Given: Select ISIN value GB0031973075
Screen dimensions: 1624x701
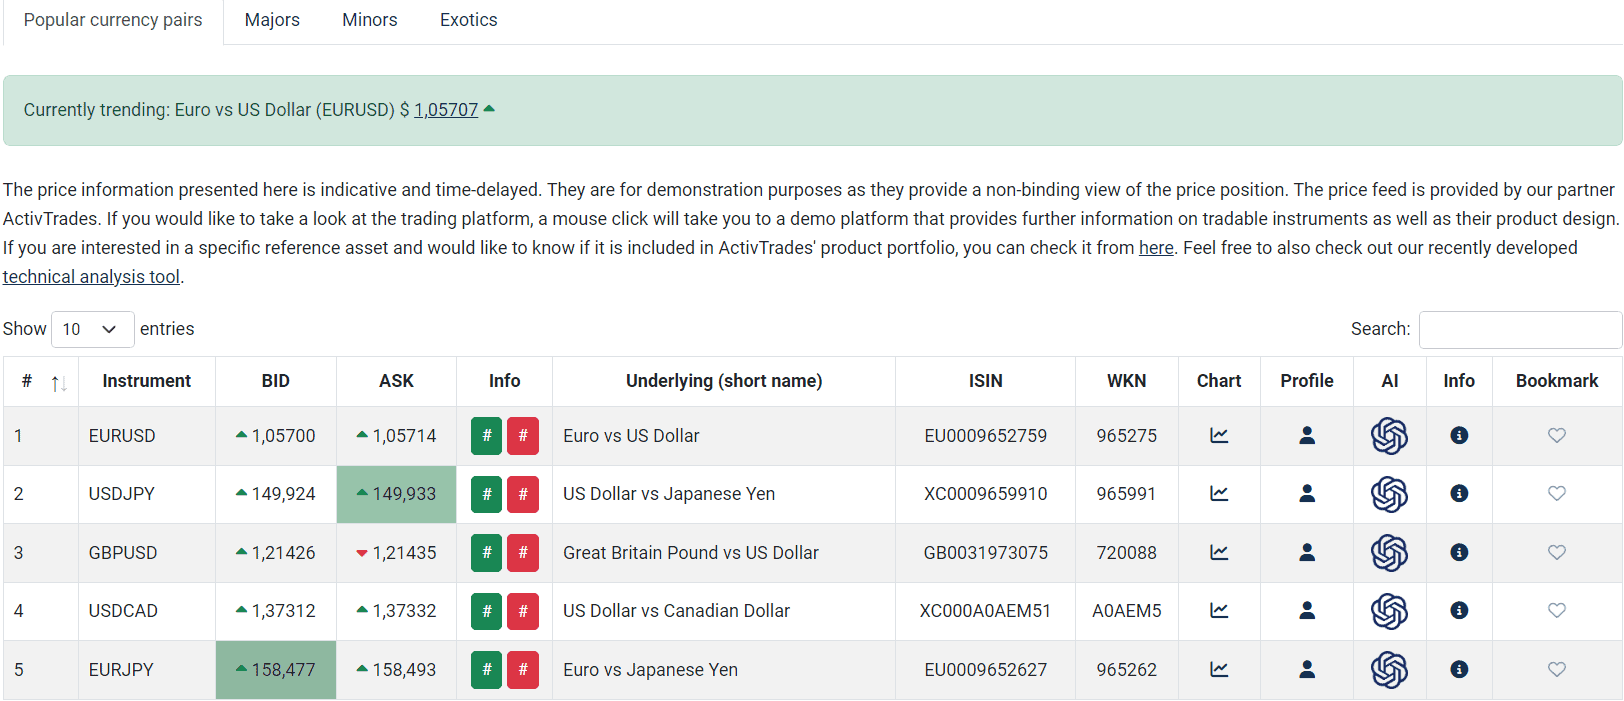Looking at the screenshot, I should click(x=985, y=553).
